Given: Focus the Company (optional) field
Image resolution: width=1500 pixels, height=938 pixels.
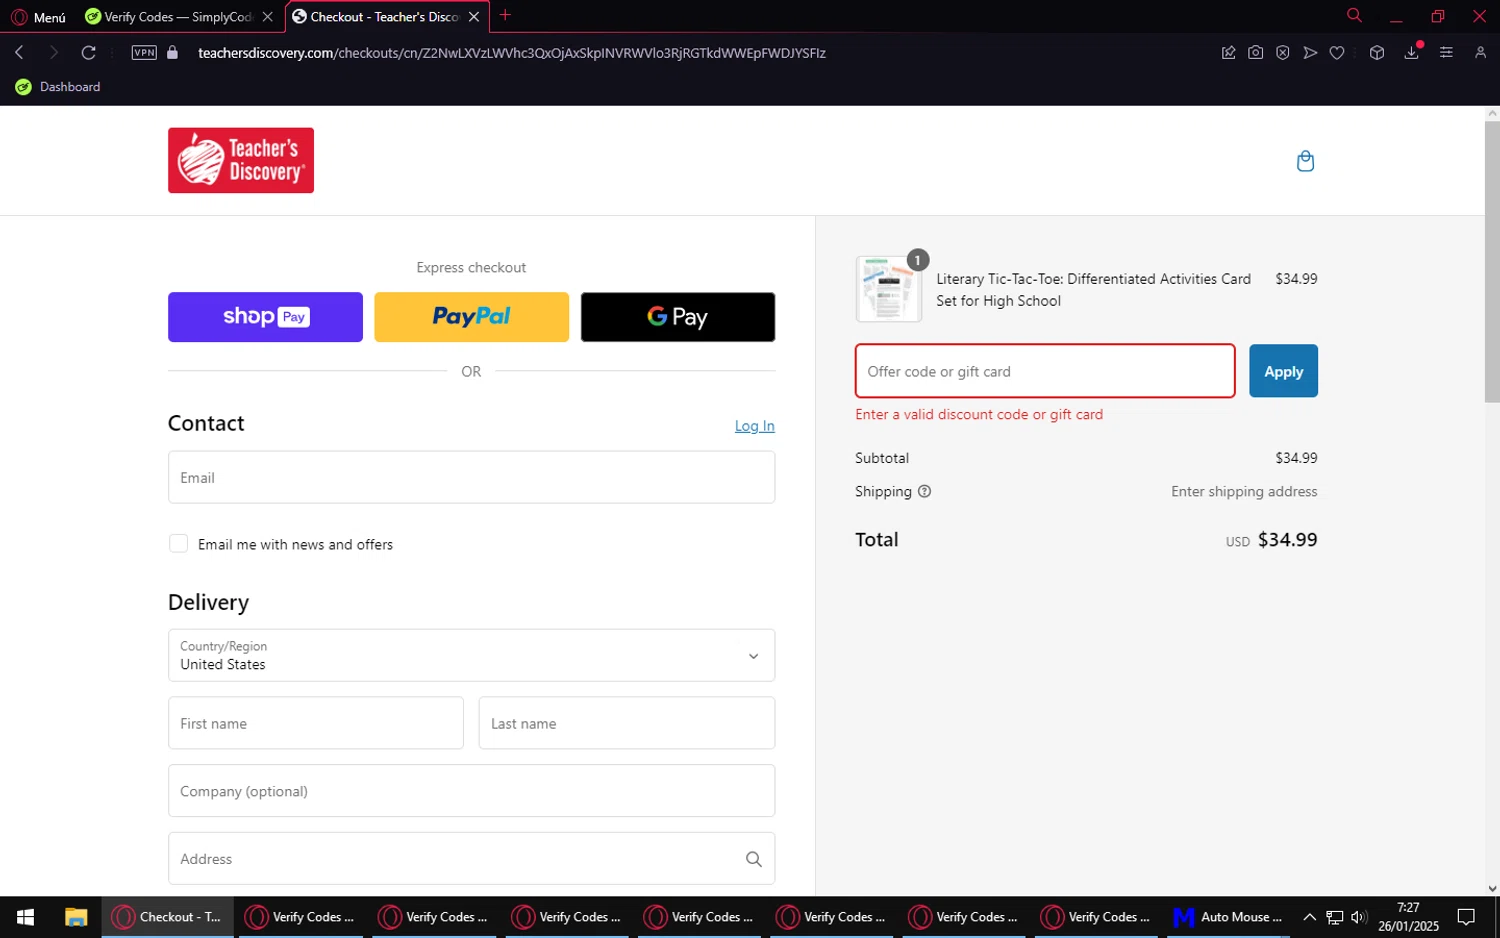Looking at the screenshot, I should pos(471,791).
